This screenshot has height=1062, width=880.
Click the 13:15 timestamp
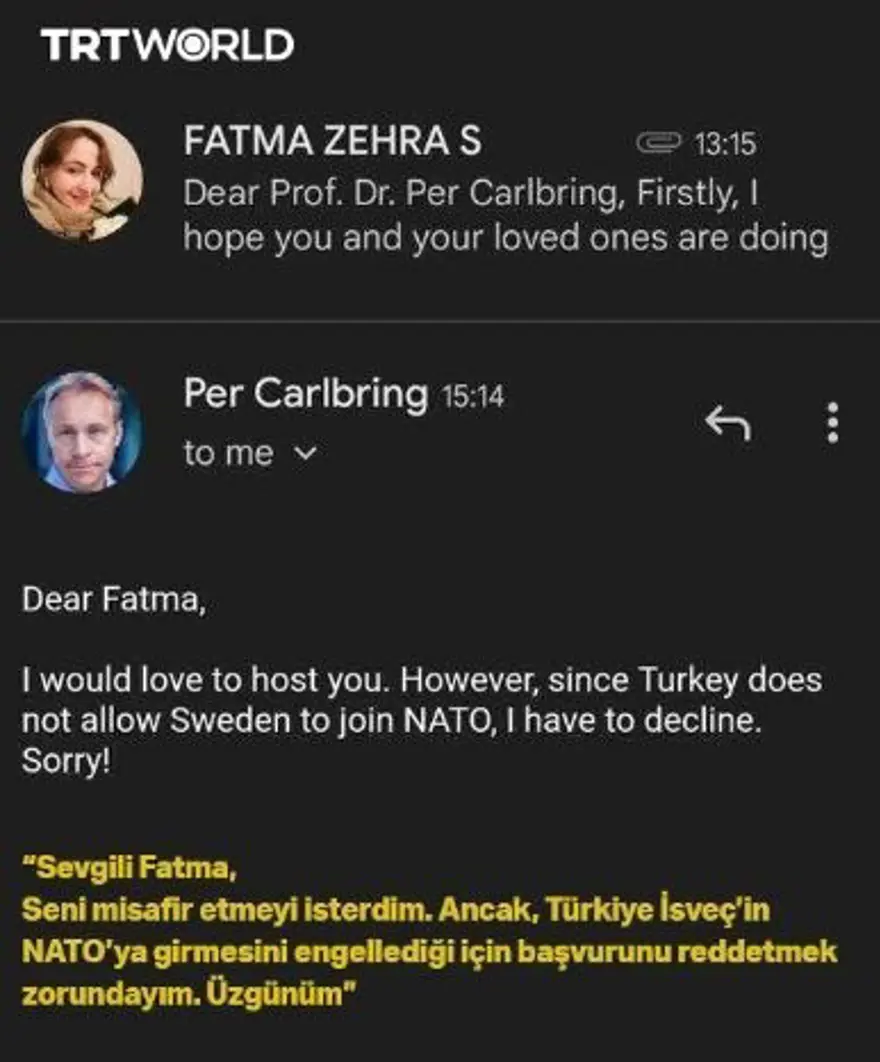725,145
